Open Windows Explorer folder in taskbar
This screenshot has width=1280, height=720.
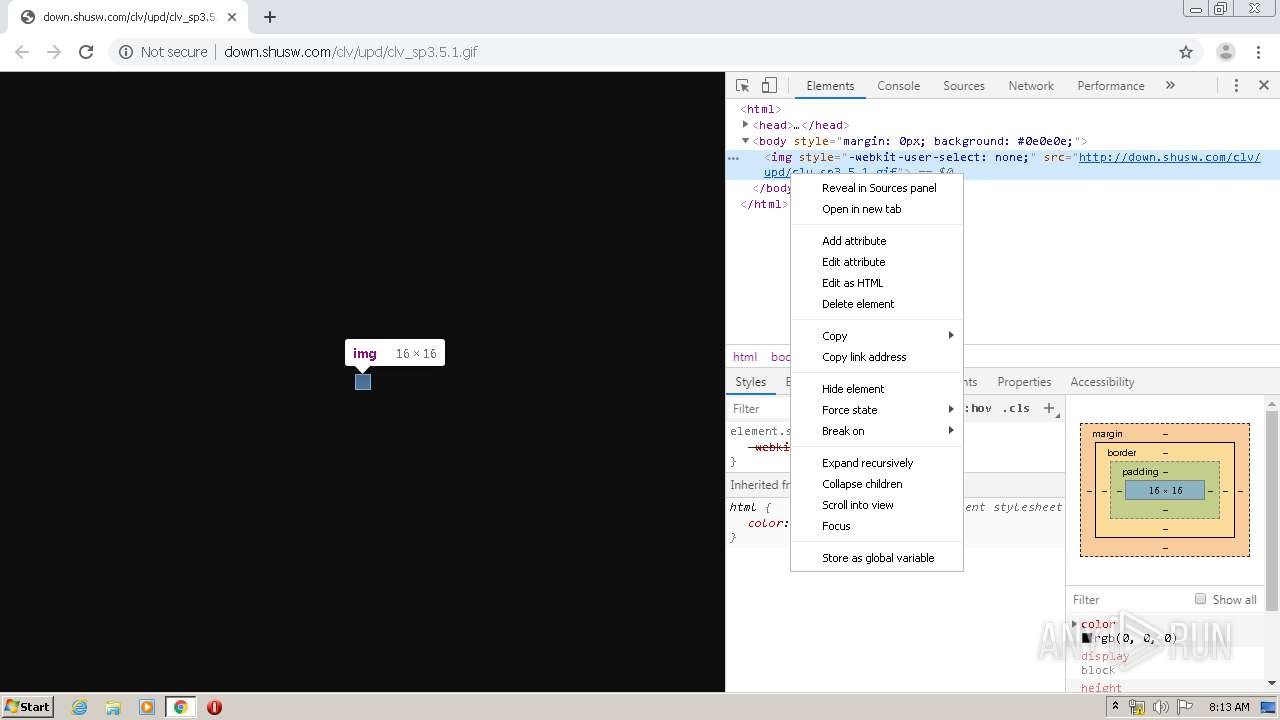[113, 707]
